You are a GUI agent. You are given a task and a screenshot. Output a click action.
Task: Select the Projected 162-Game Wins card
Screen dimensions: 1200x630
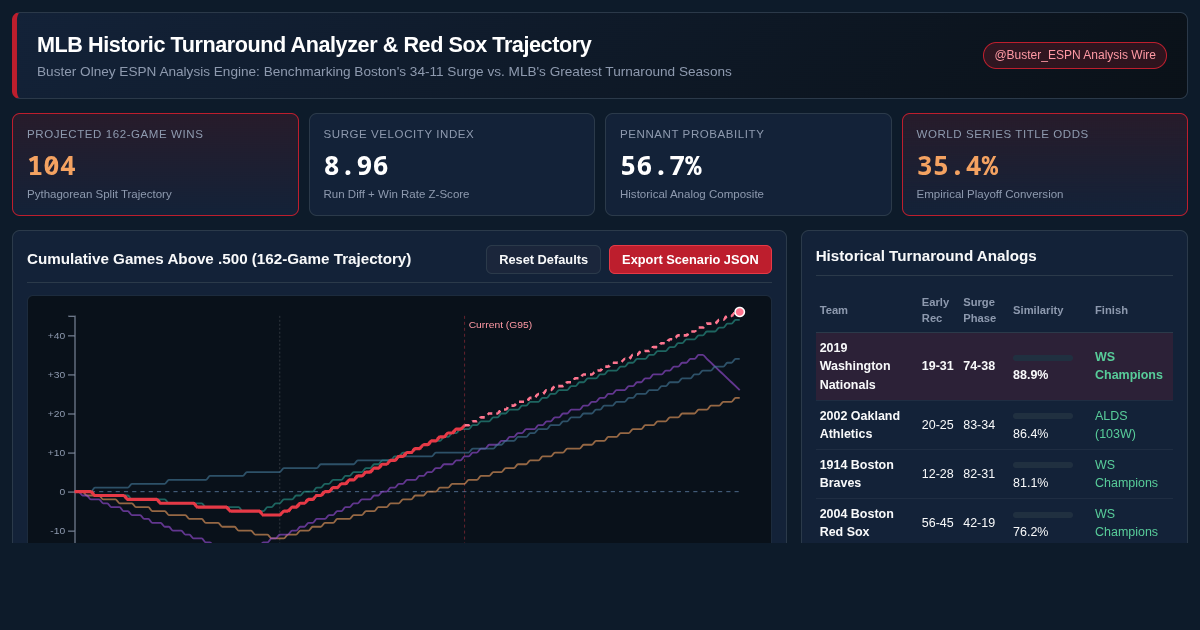point(155,164)
